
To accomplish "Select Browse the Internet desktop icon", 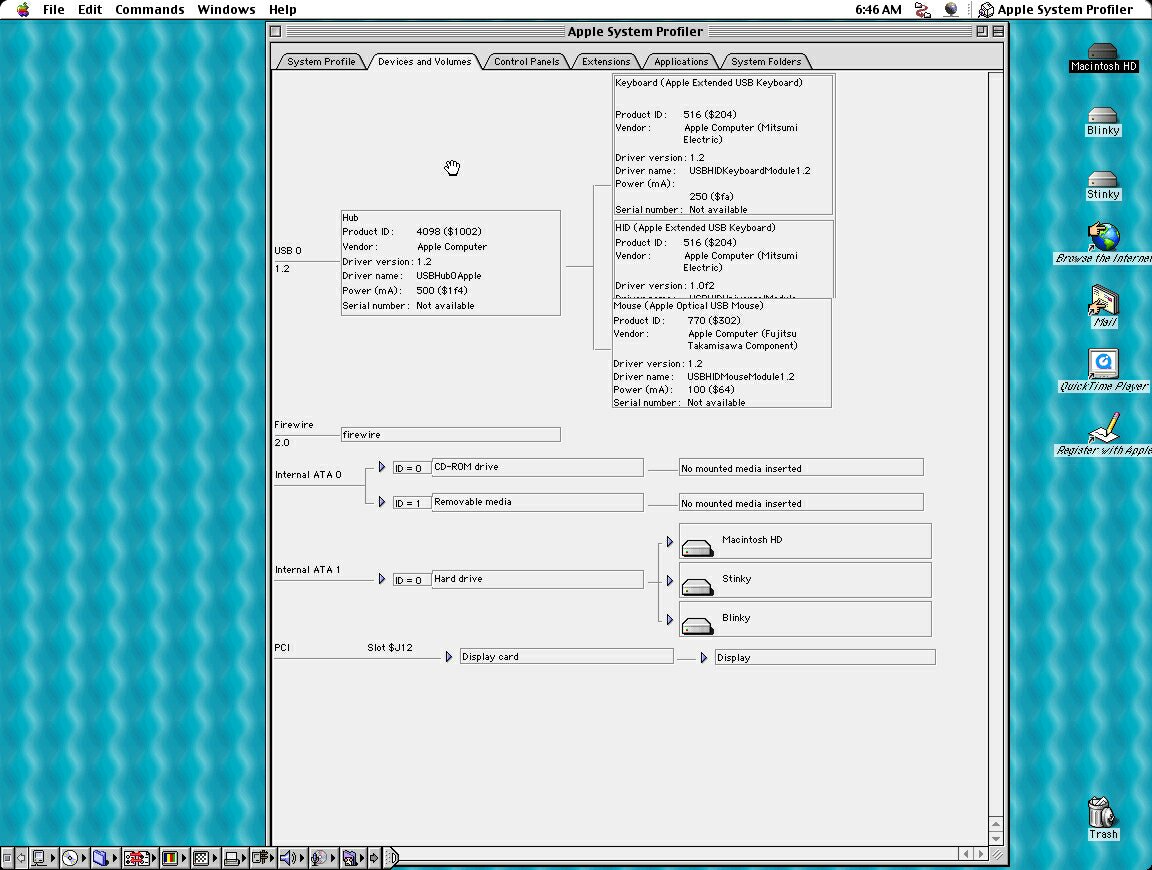I will coord(1103,242).
